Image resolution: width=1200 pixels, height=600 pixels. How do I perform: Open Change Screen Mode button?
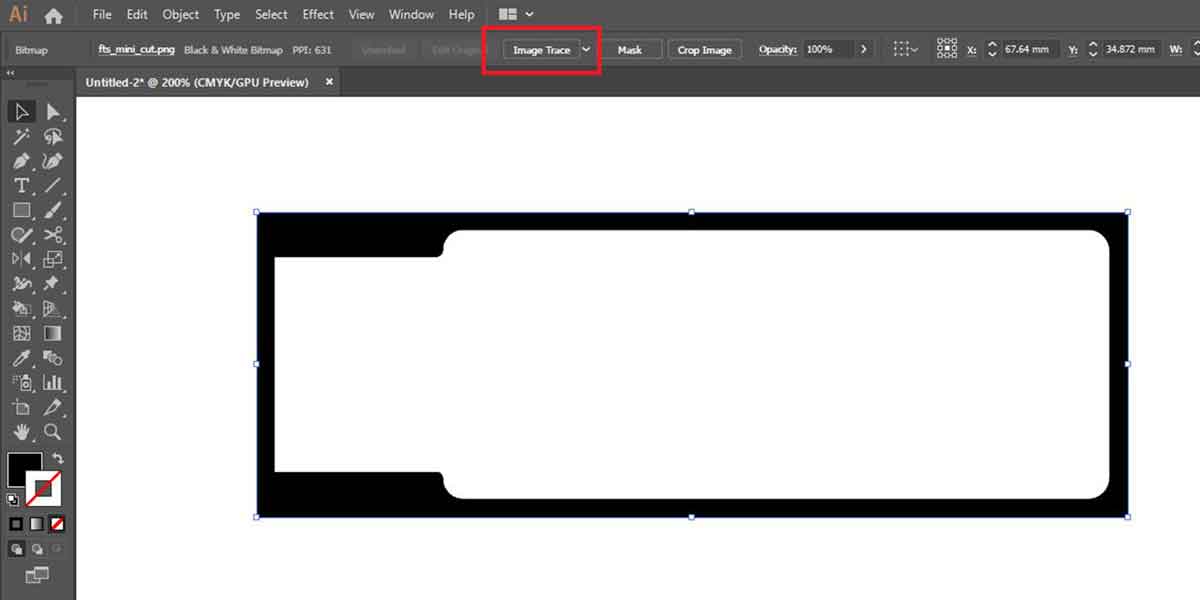pyautogui.click(x=37, y=575)
